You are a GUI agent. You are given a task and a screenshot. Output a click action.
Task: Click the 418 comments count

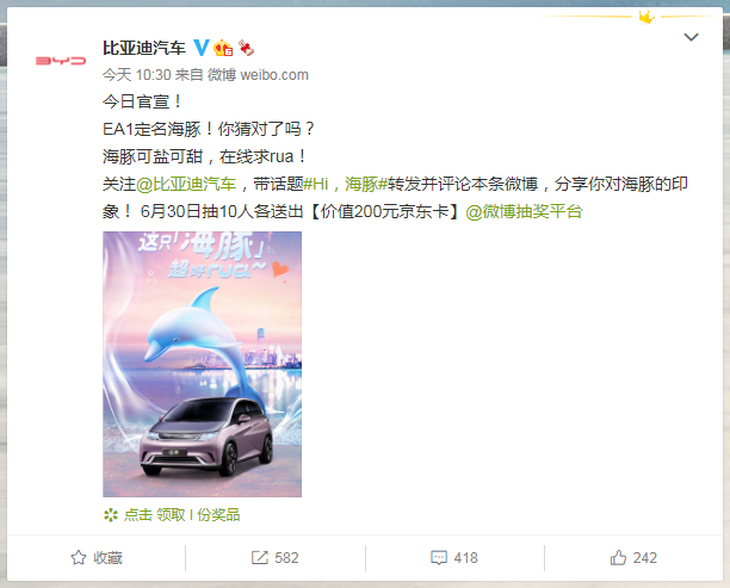[x=466, y=558]
